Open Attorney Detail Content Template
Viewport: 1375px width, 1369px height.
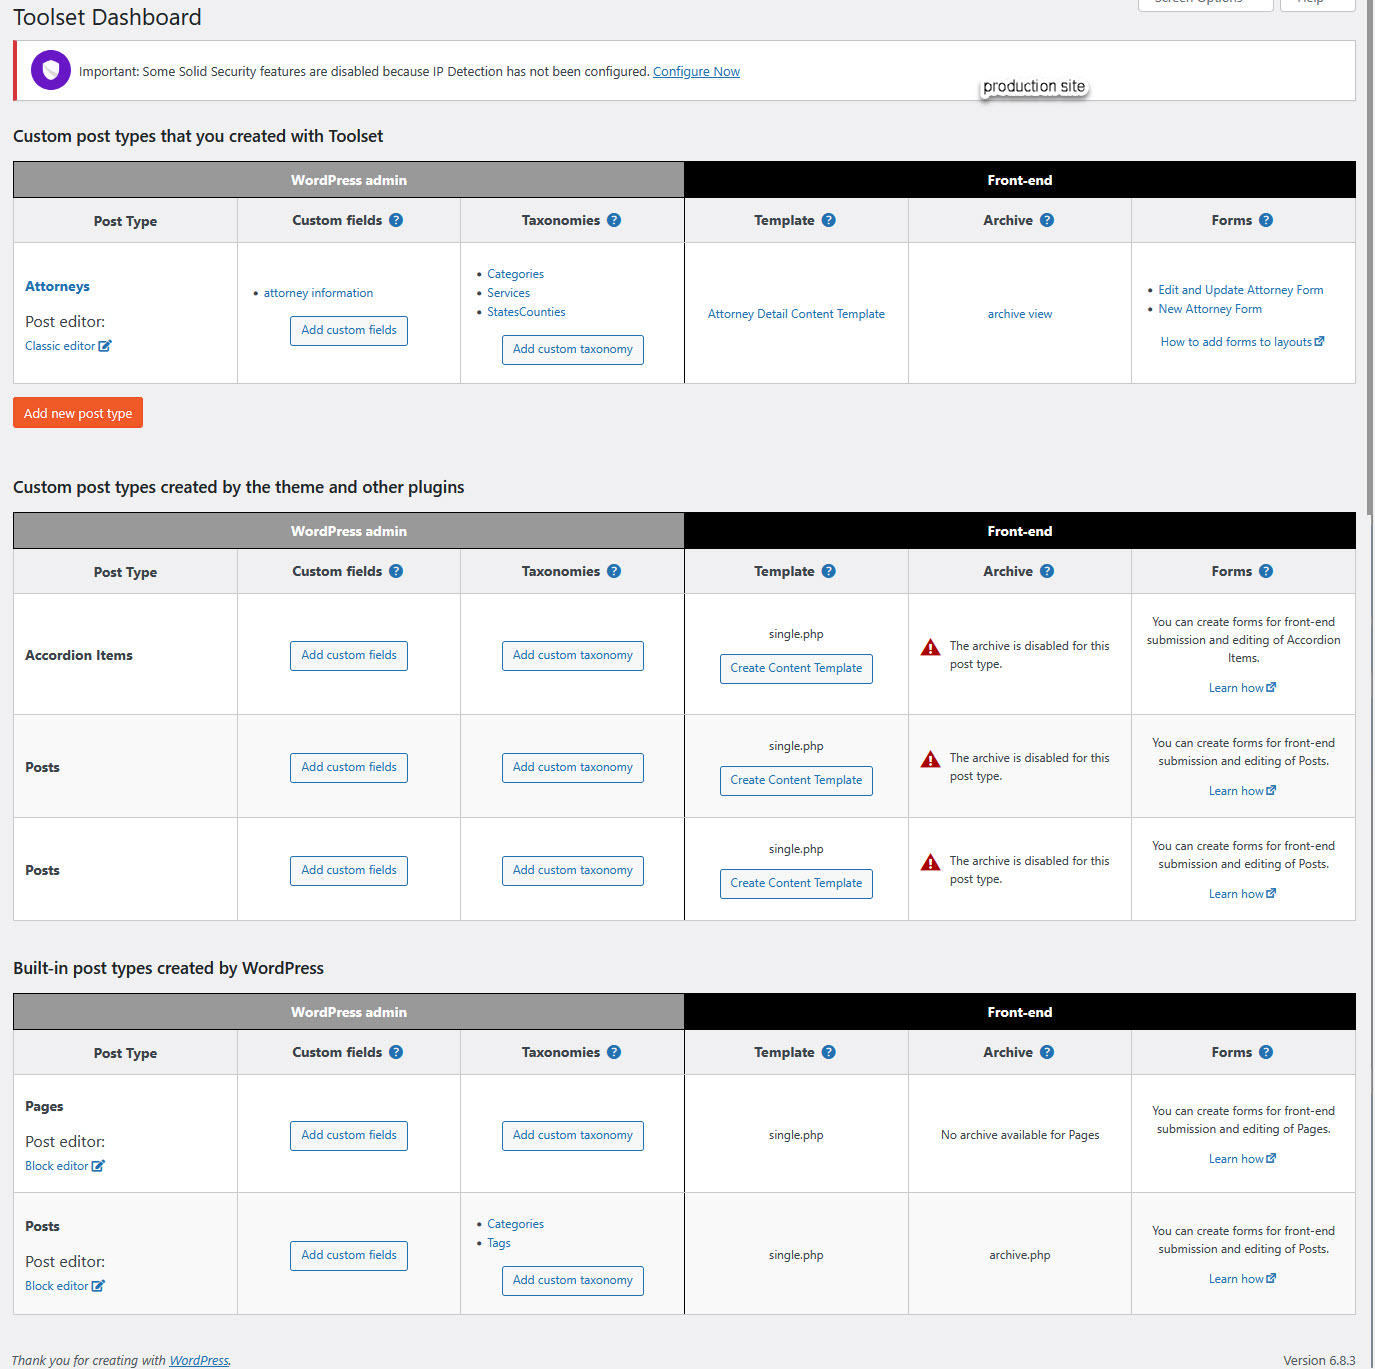pos(796,314)
